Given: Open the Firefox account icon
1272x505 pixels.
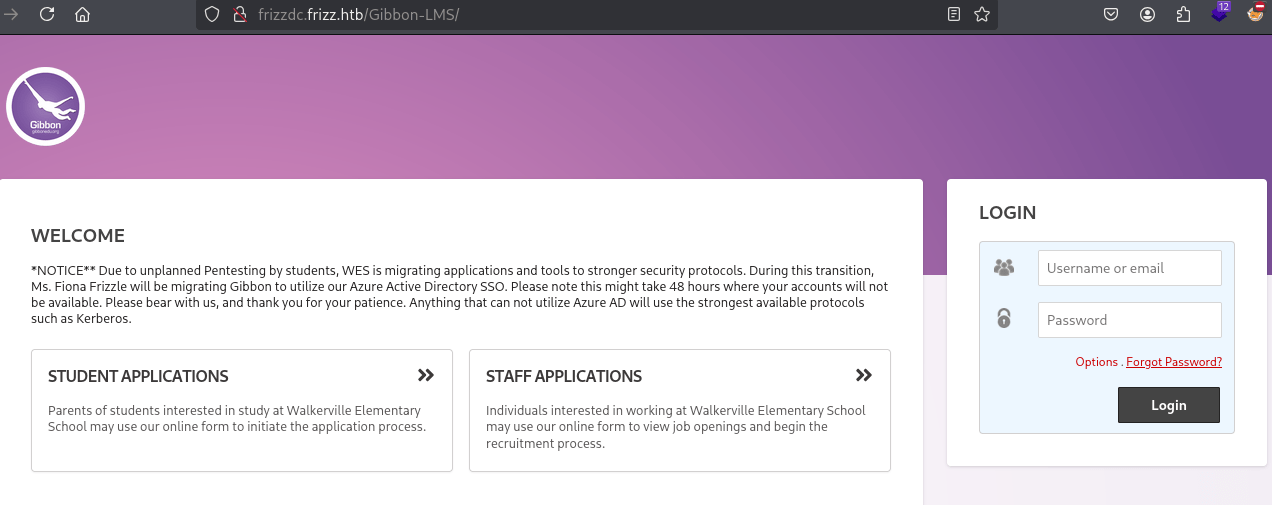Looking at the screenshot, I should [x=1148, y=14].
